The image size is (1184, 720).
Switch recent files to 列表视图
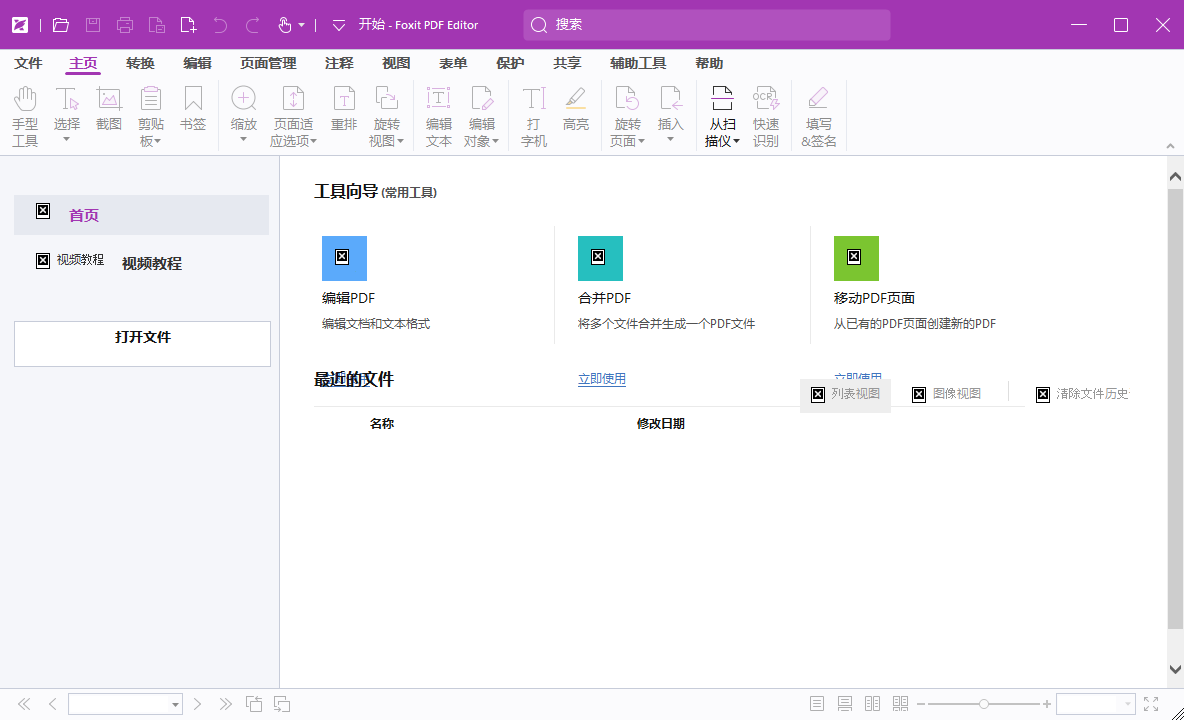click(845, 394)
